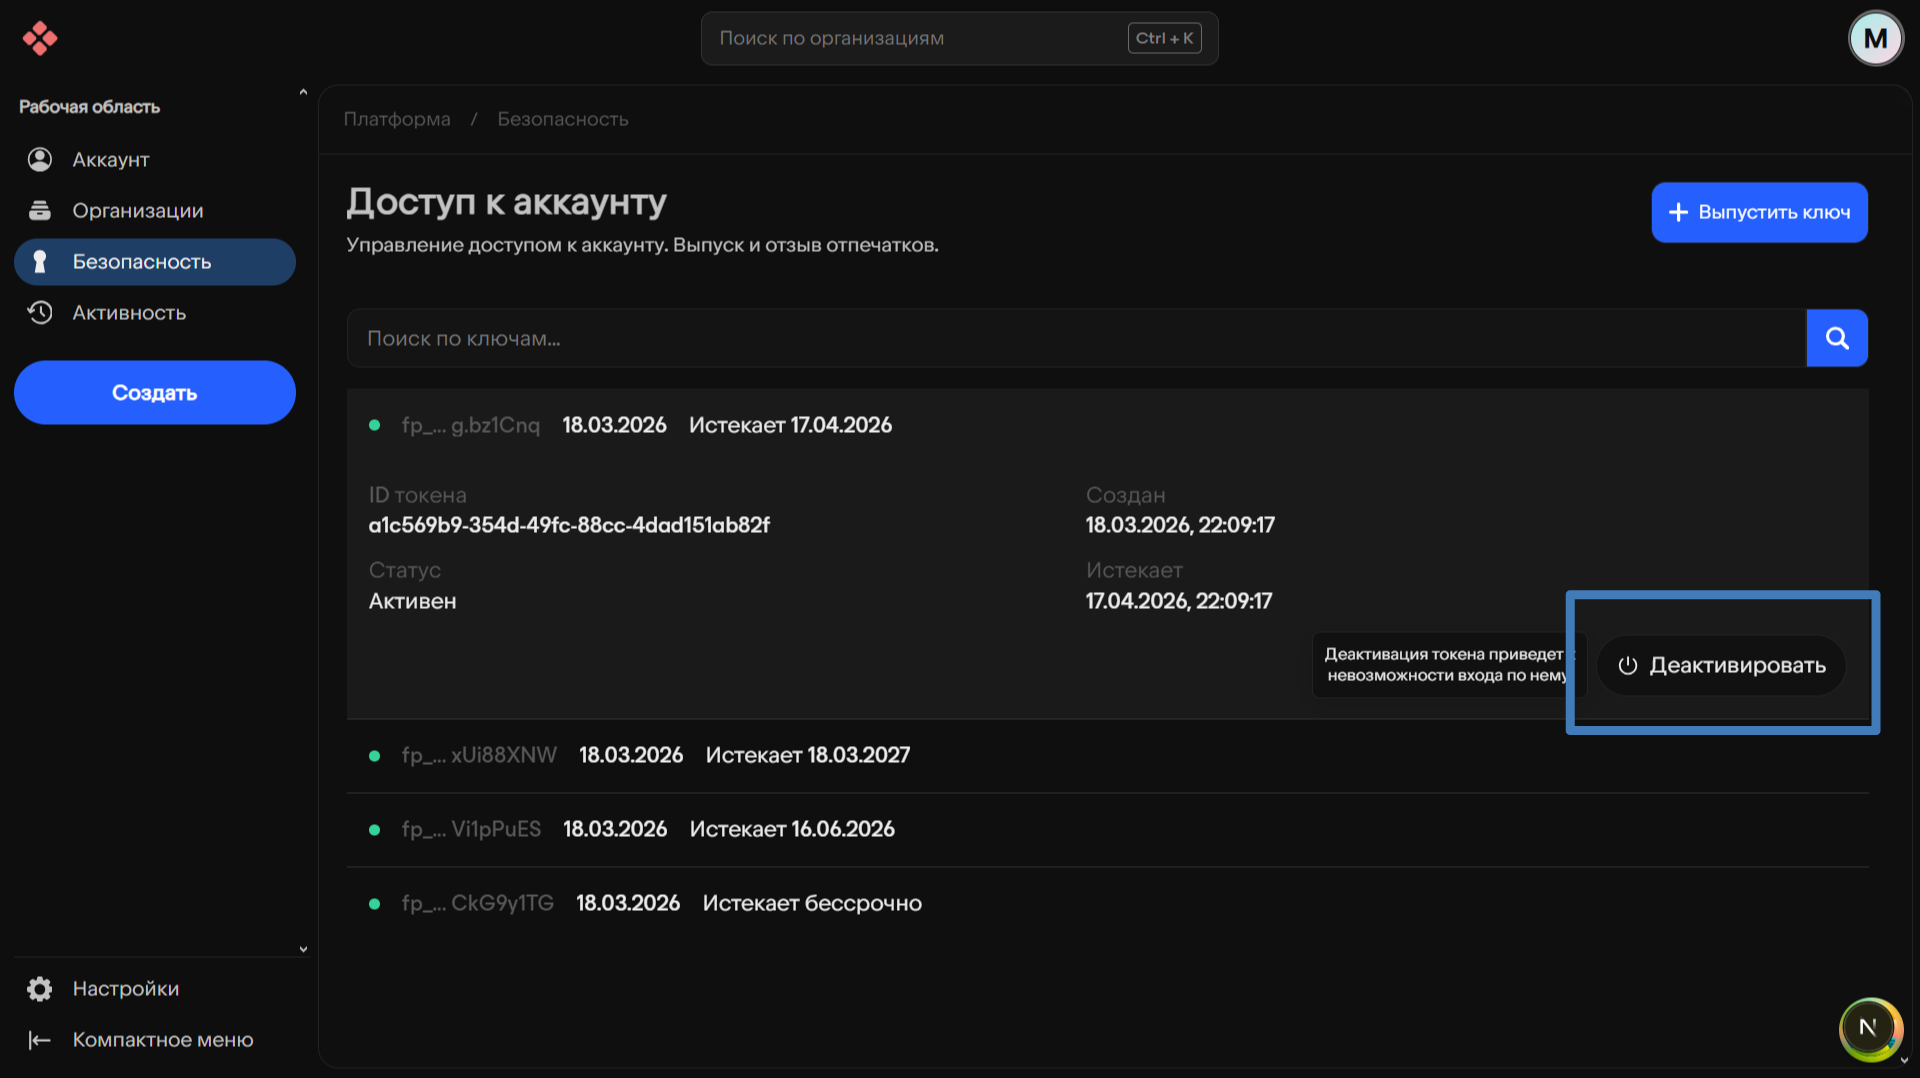Open Настройки gear settings
Image resolution: width=1920 pixels, height=1078 pixels.
click(125, 989)
